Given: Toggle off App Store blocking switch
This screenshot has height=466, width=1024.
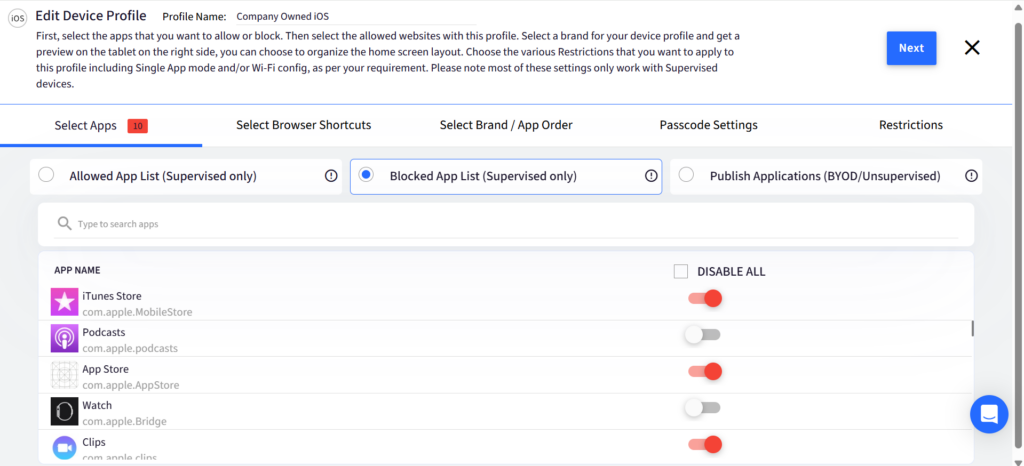Looking at the screenshot, I should click(705, 371).
